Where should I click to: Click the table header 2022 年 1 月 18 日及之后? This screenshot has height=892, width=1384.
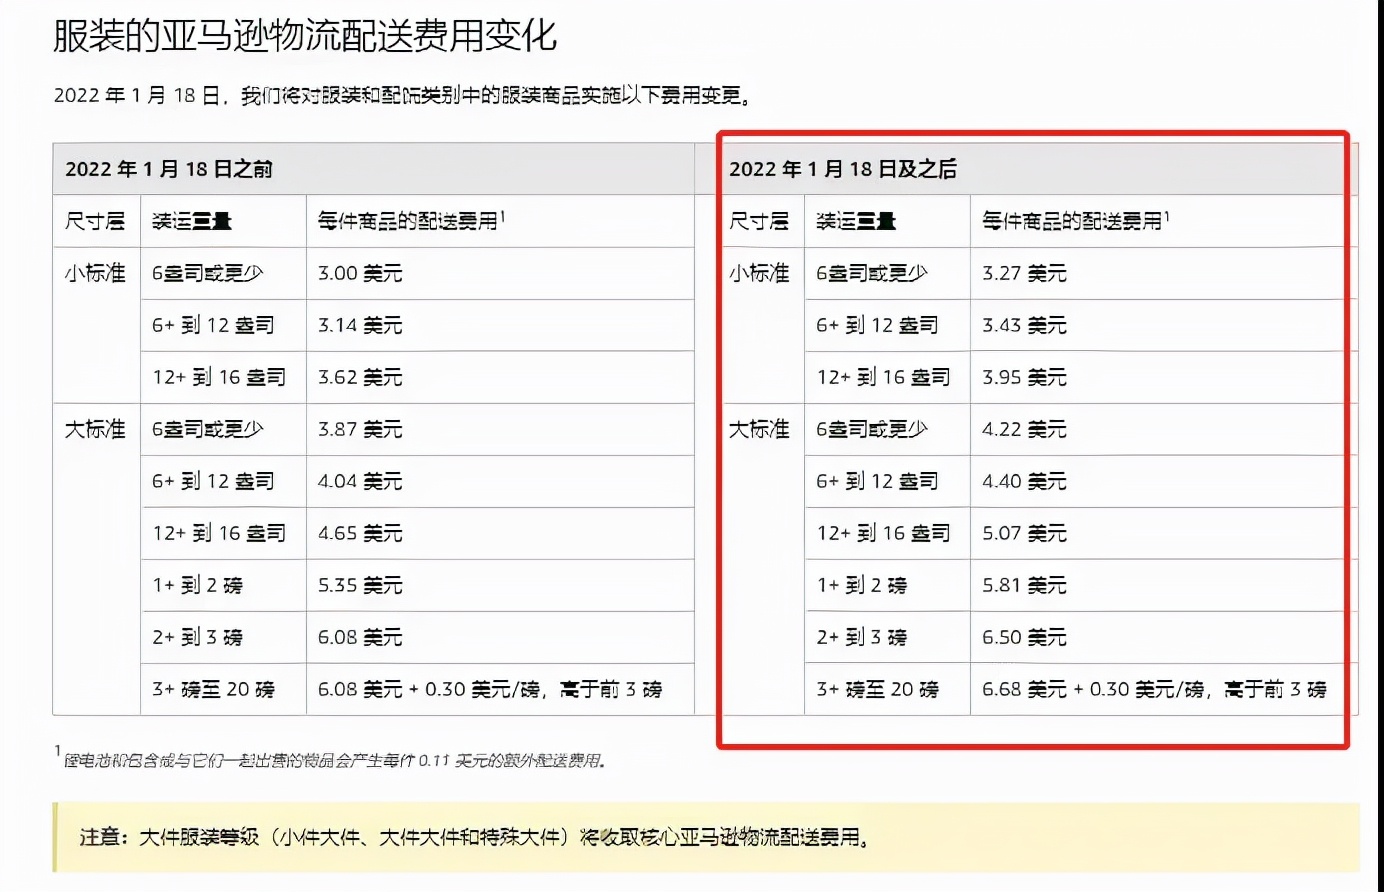(843, 169)
